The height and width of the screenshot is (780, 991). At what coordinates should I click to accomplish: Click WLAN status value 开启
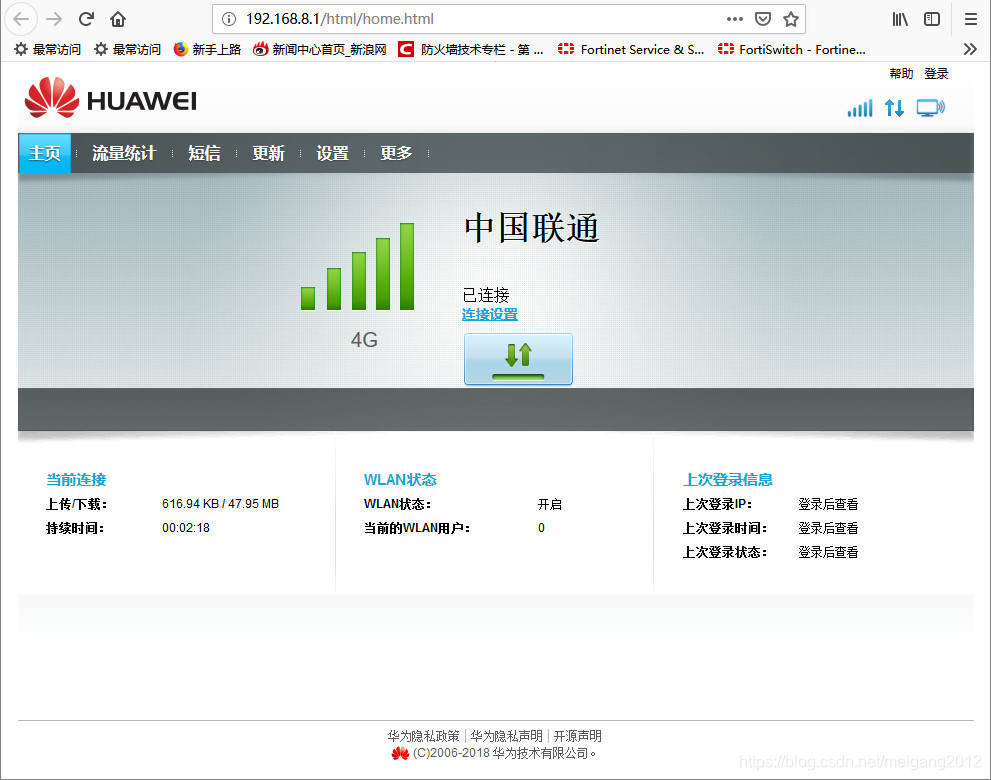(x=549, y=504)
